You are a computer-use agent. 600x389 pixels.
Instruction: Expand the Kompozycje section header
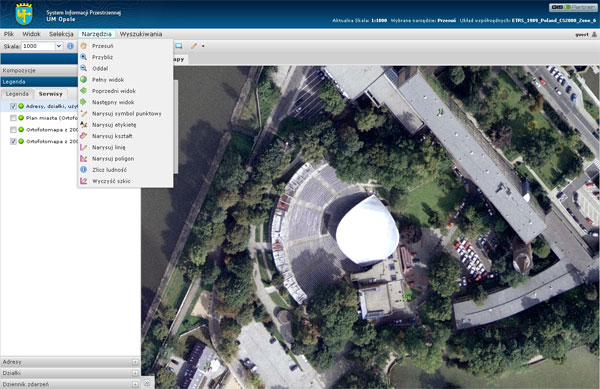point(39,70)
